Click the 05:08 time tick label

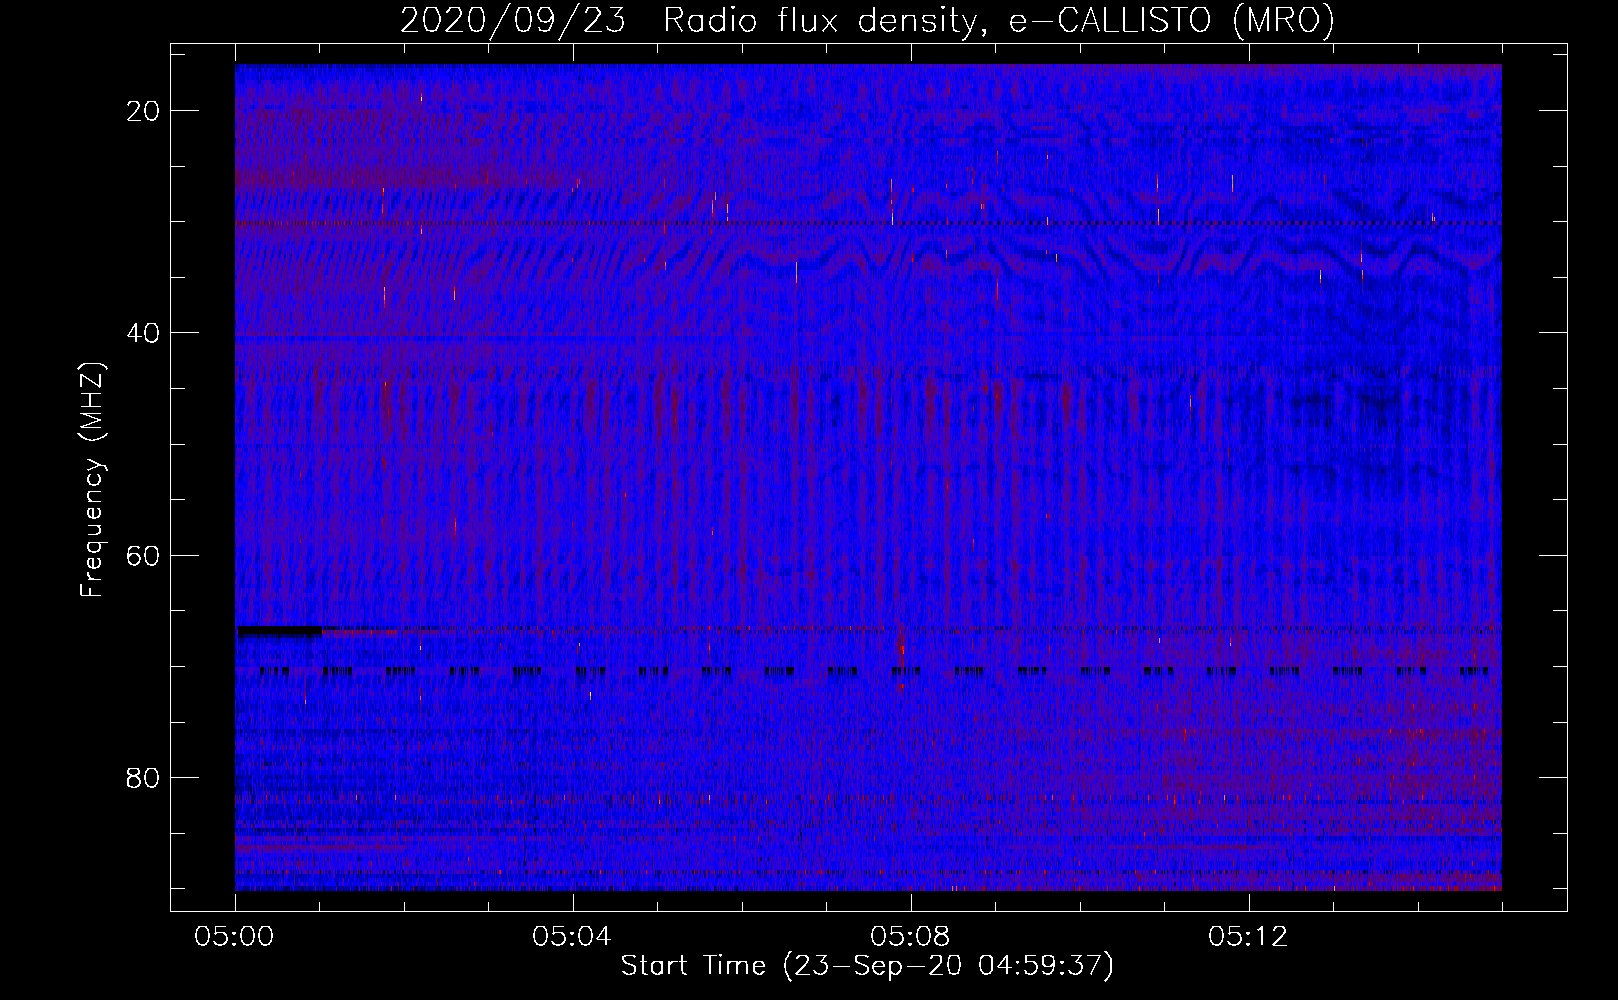tap(910, 937)
